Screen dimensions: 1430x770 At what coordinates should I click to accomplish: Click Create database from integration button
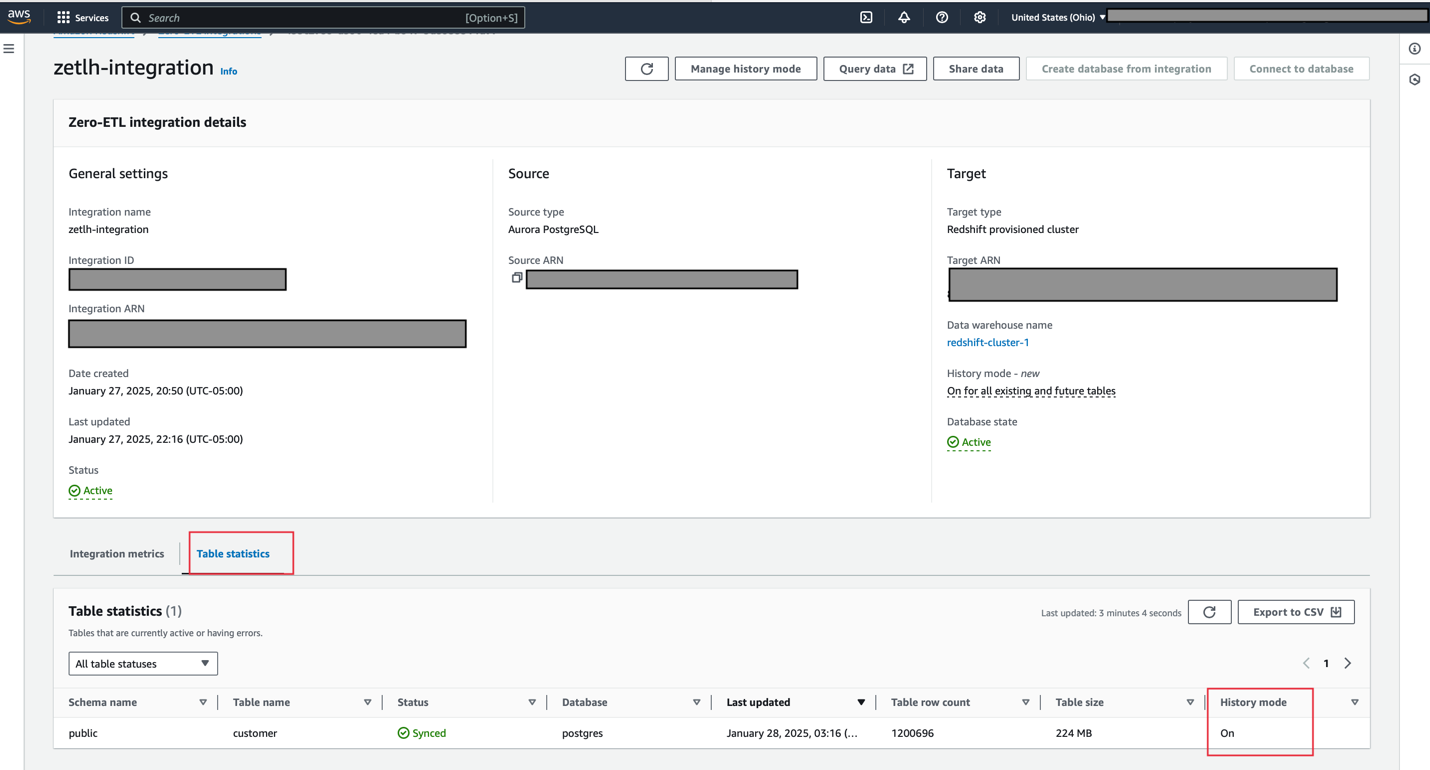[x=1126, y=69]
